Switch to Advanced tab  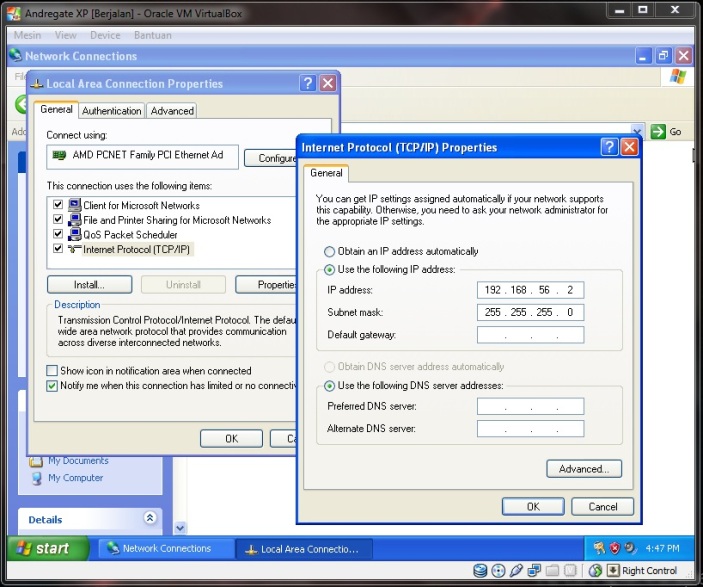pos(172,111)
